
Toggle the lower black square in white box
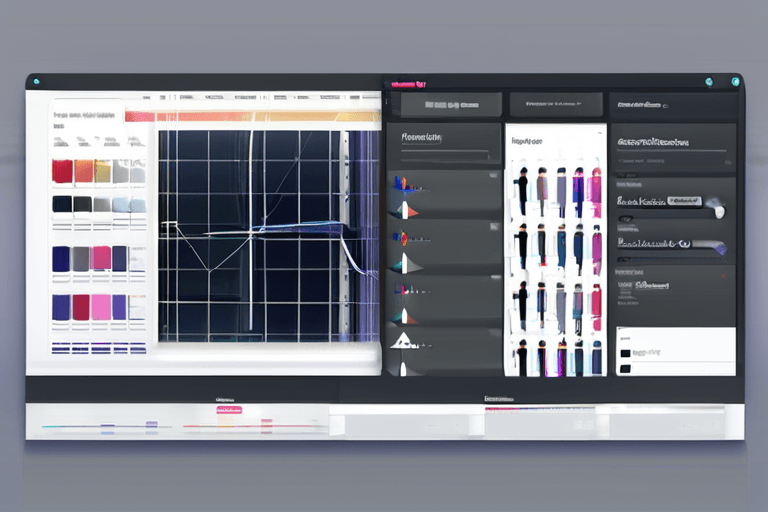coord(626,368)
